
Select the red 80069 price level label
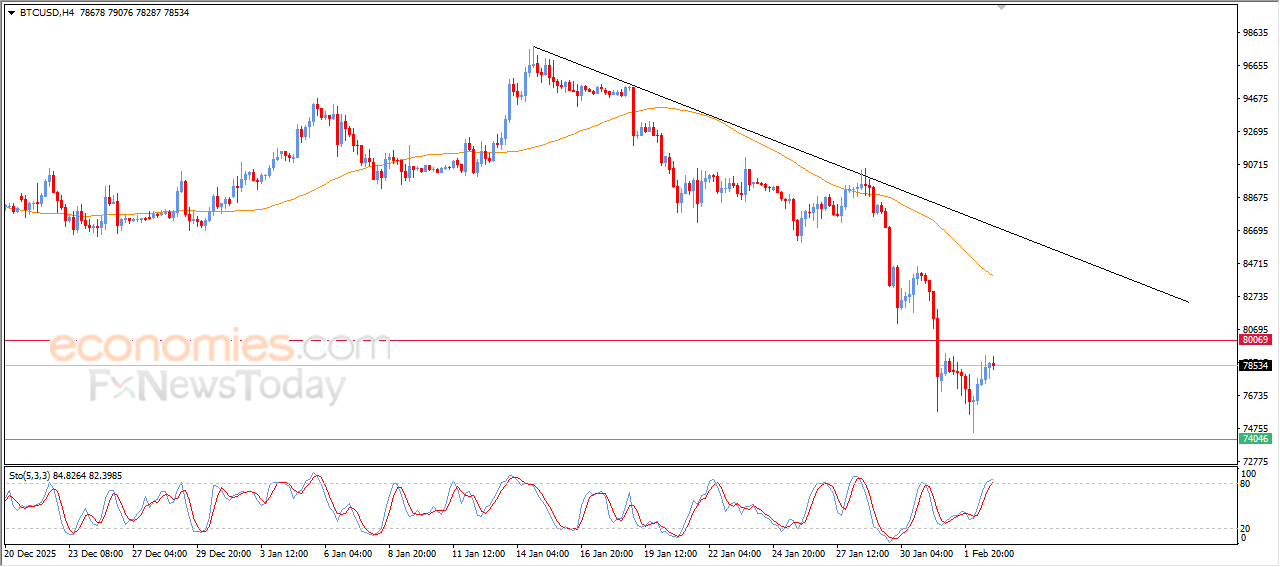click(x=1255, y=340)
